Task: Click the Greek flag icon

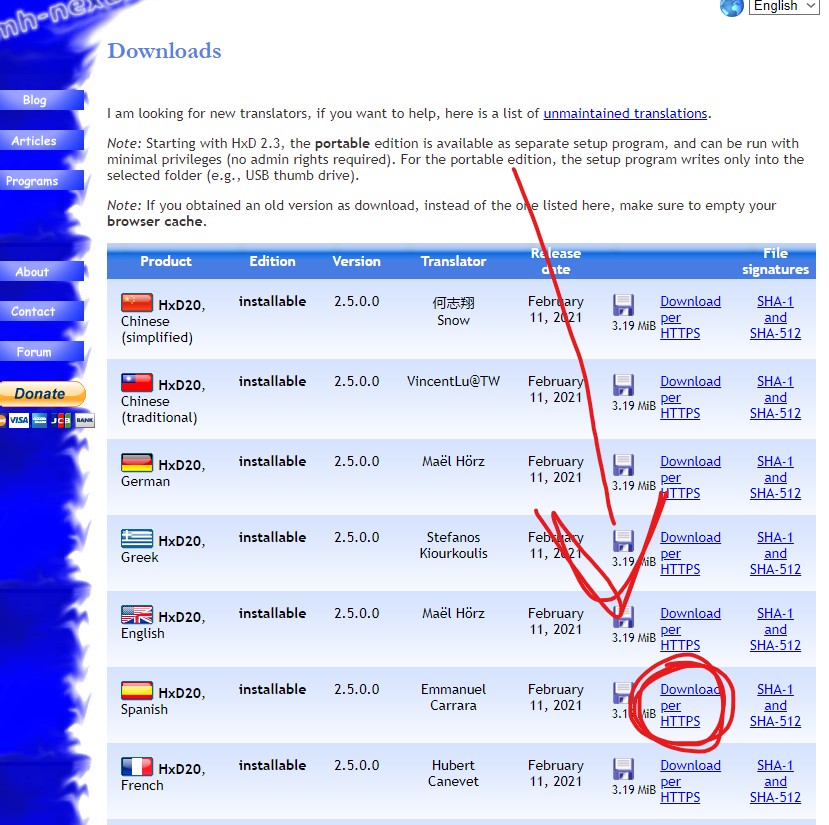Action: point(137,539)
